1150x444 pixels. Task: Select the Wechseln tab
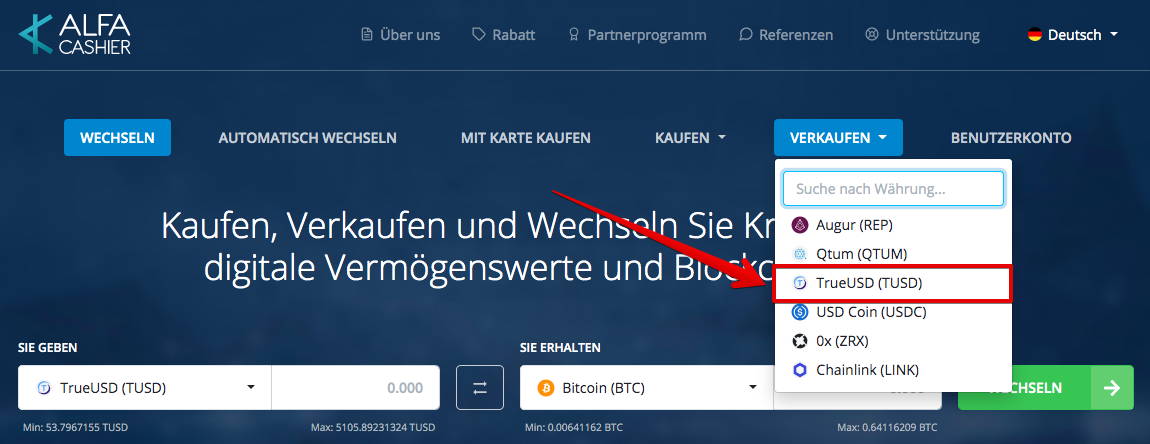click(x=117, y=137)
